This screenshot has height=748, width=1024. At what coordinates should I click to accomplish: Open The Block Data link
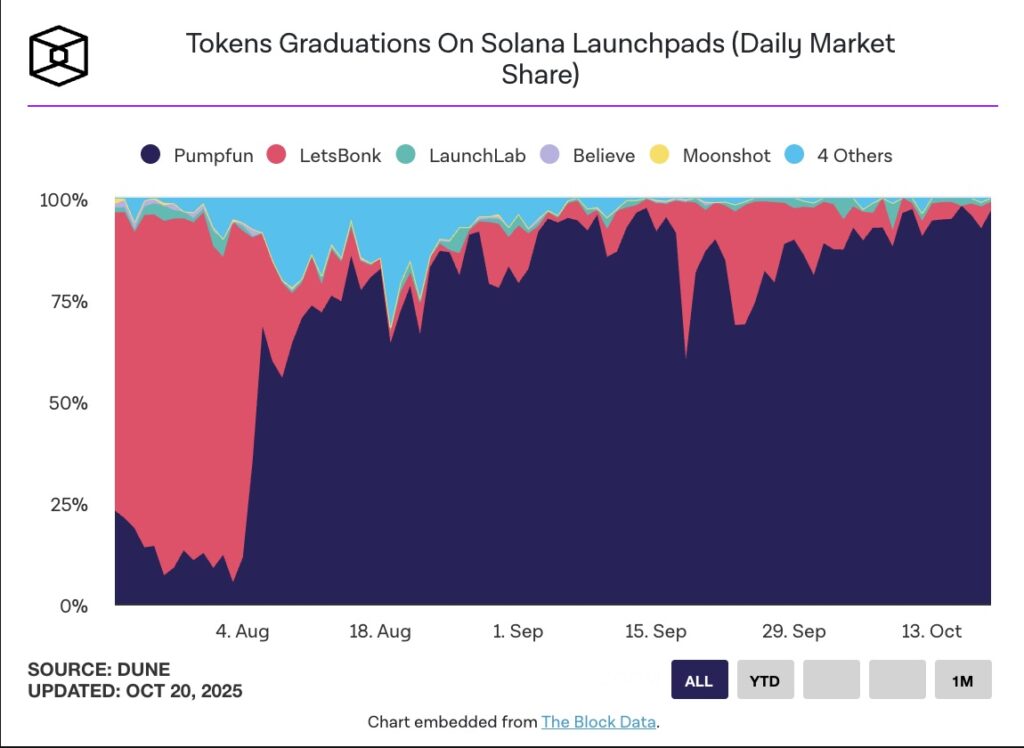coord(598,721)
